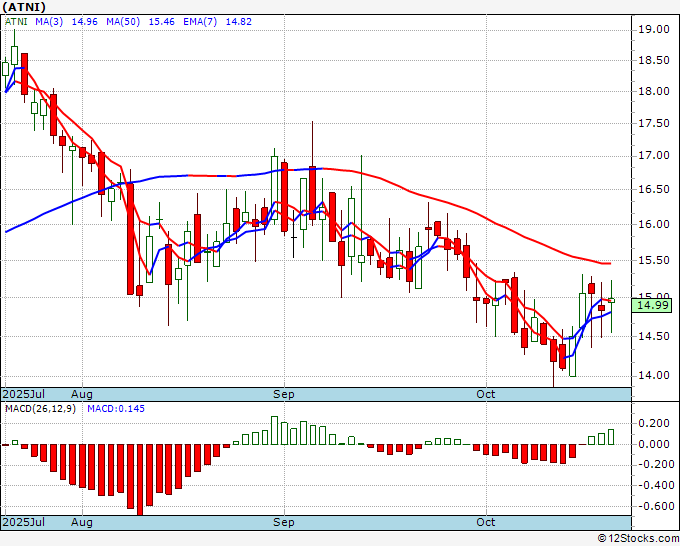Click Aug on the MACD panel axis
Image resolution: width=680 pixels, height=546 pixels.
[x=82, y=522]
